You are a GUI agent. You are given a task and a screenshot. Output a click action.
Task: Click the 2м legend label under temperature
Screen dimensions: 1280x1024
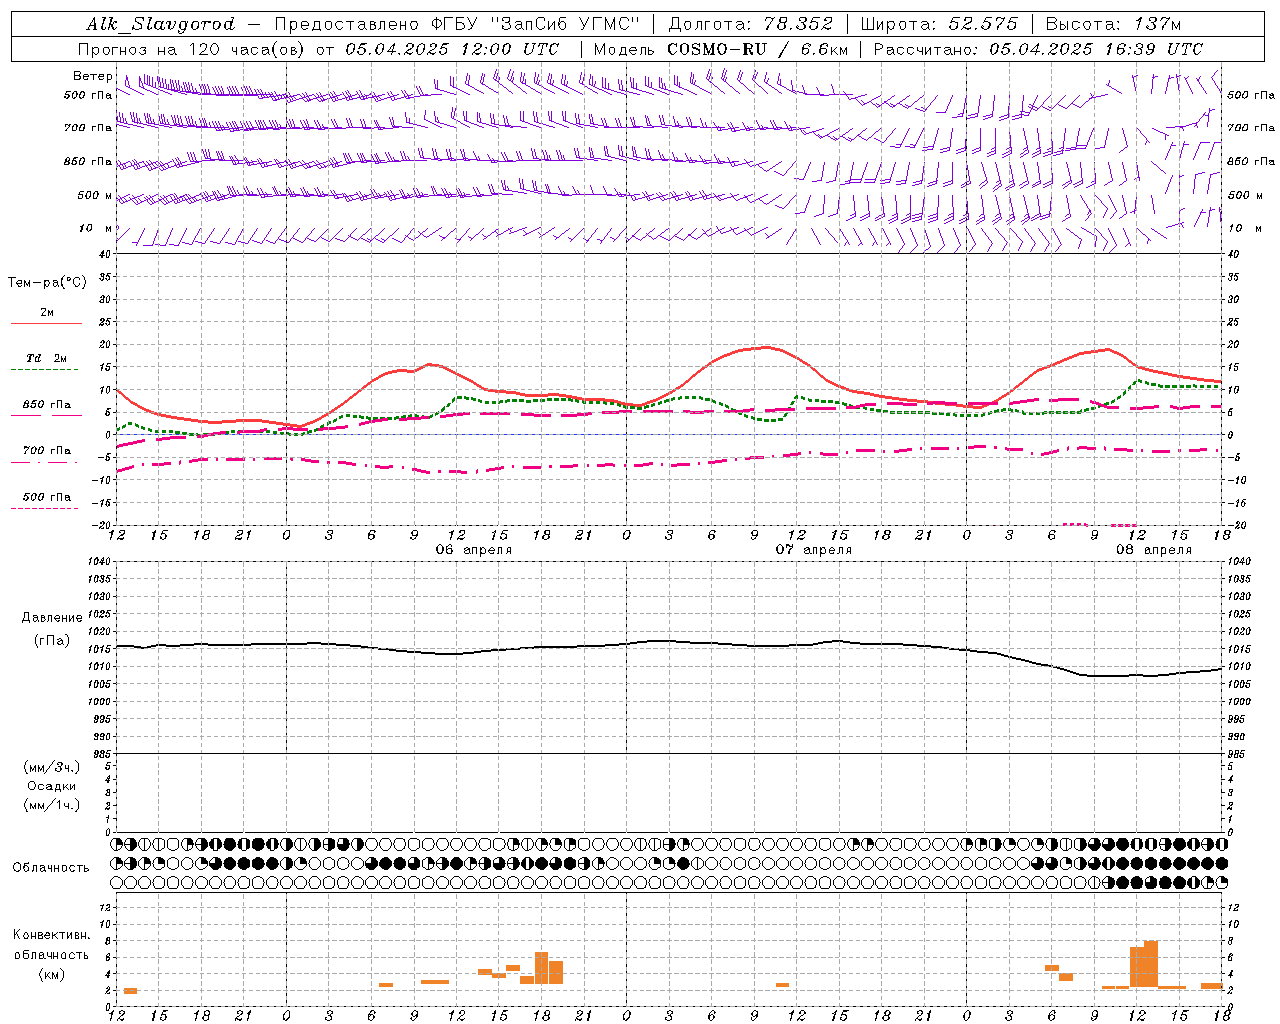pyautogui.click(x=47, y=312)
